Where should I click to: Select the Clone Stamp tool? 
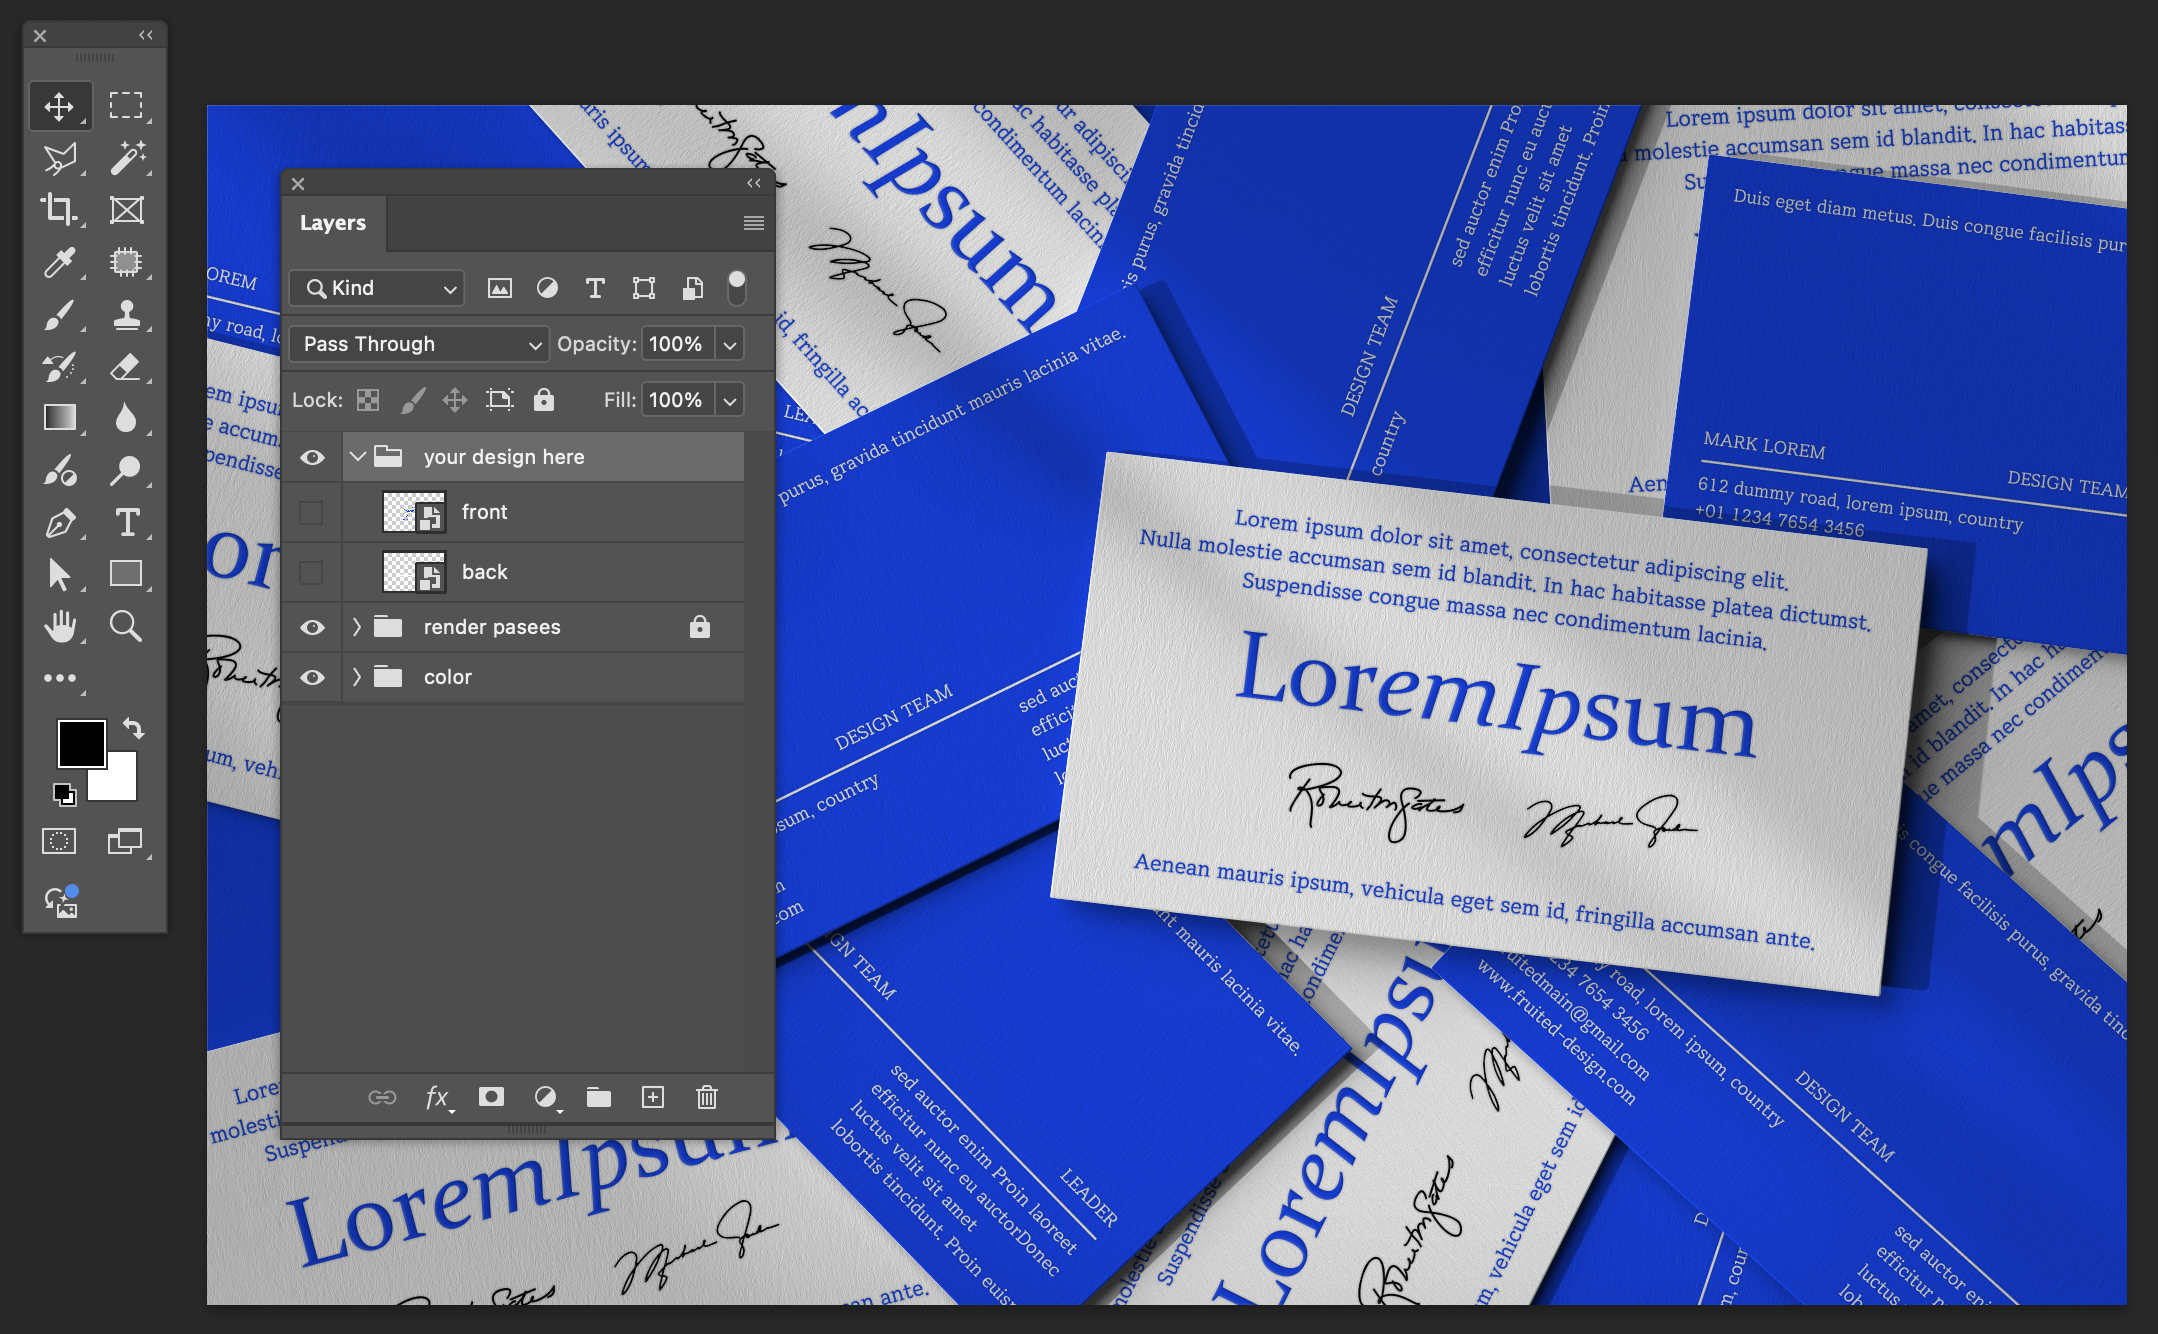[x=126, y=314]
